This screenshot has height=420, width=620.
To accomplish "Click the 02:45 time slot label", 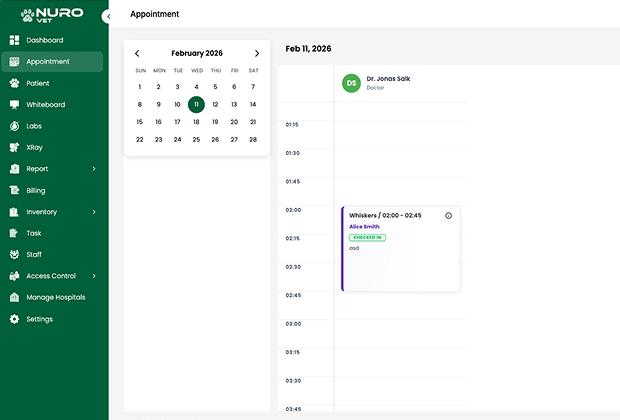I will (293, 295).
